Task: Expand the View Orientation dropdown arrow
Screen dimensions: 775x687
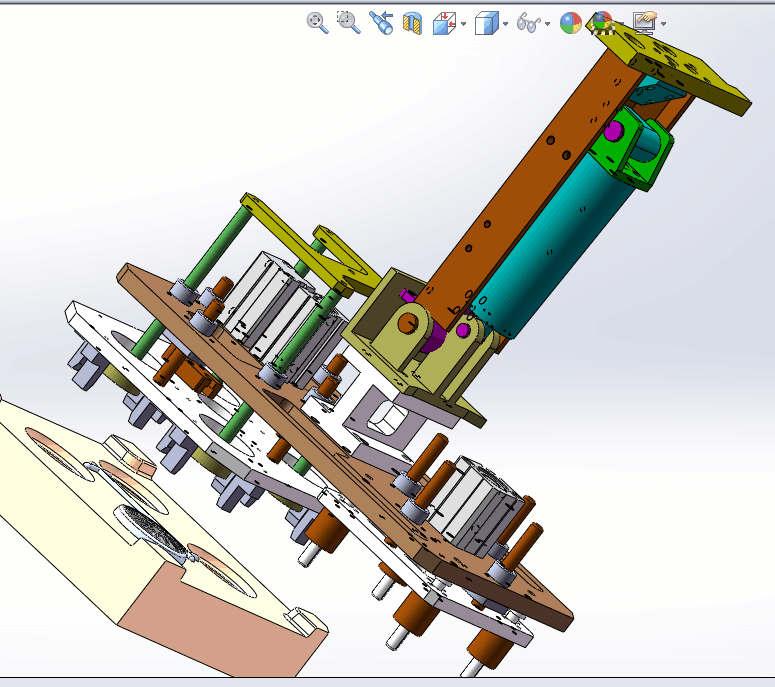Action: click(x=463, y=24)
